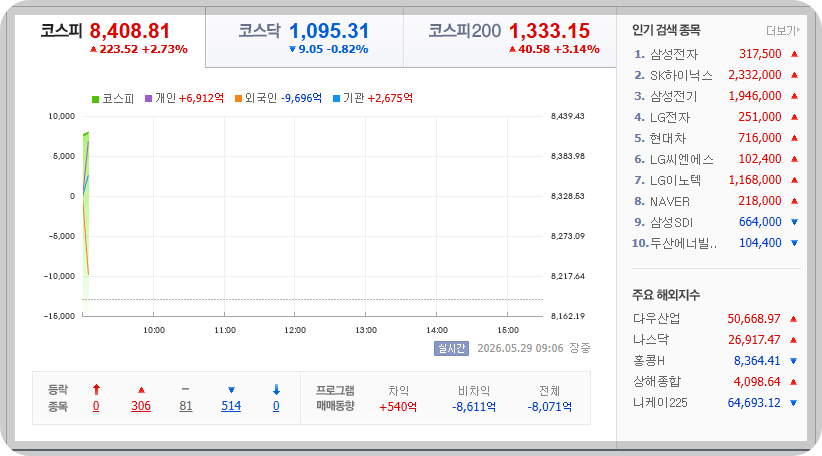The width and height of the screenshot is (822, 456).
Task: Click the red upper-limit arrow icon
Action: (x=96, y=389)
